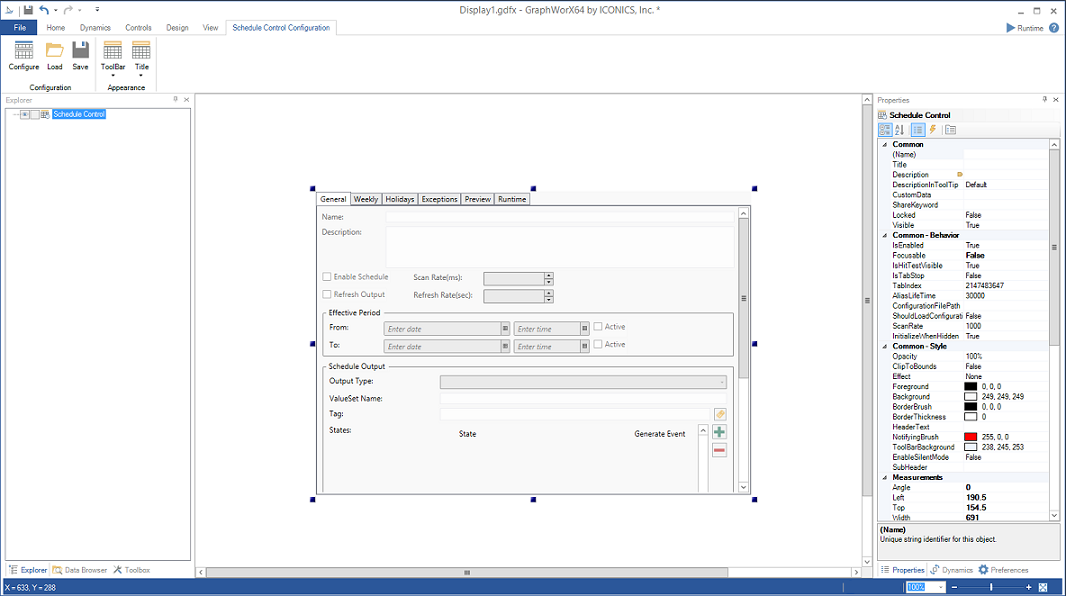Screen dimensions: 1066x596
Task: Show events using the lightning bolt icon
Action: 933,130
